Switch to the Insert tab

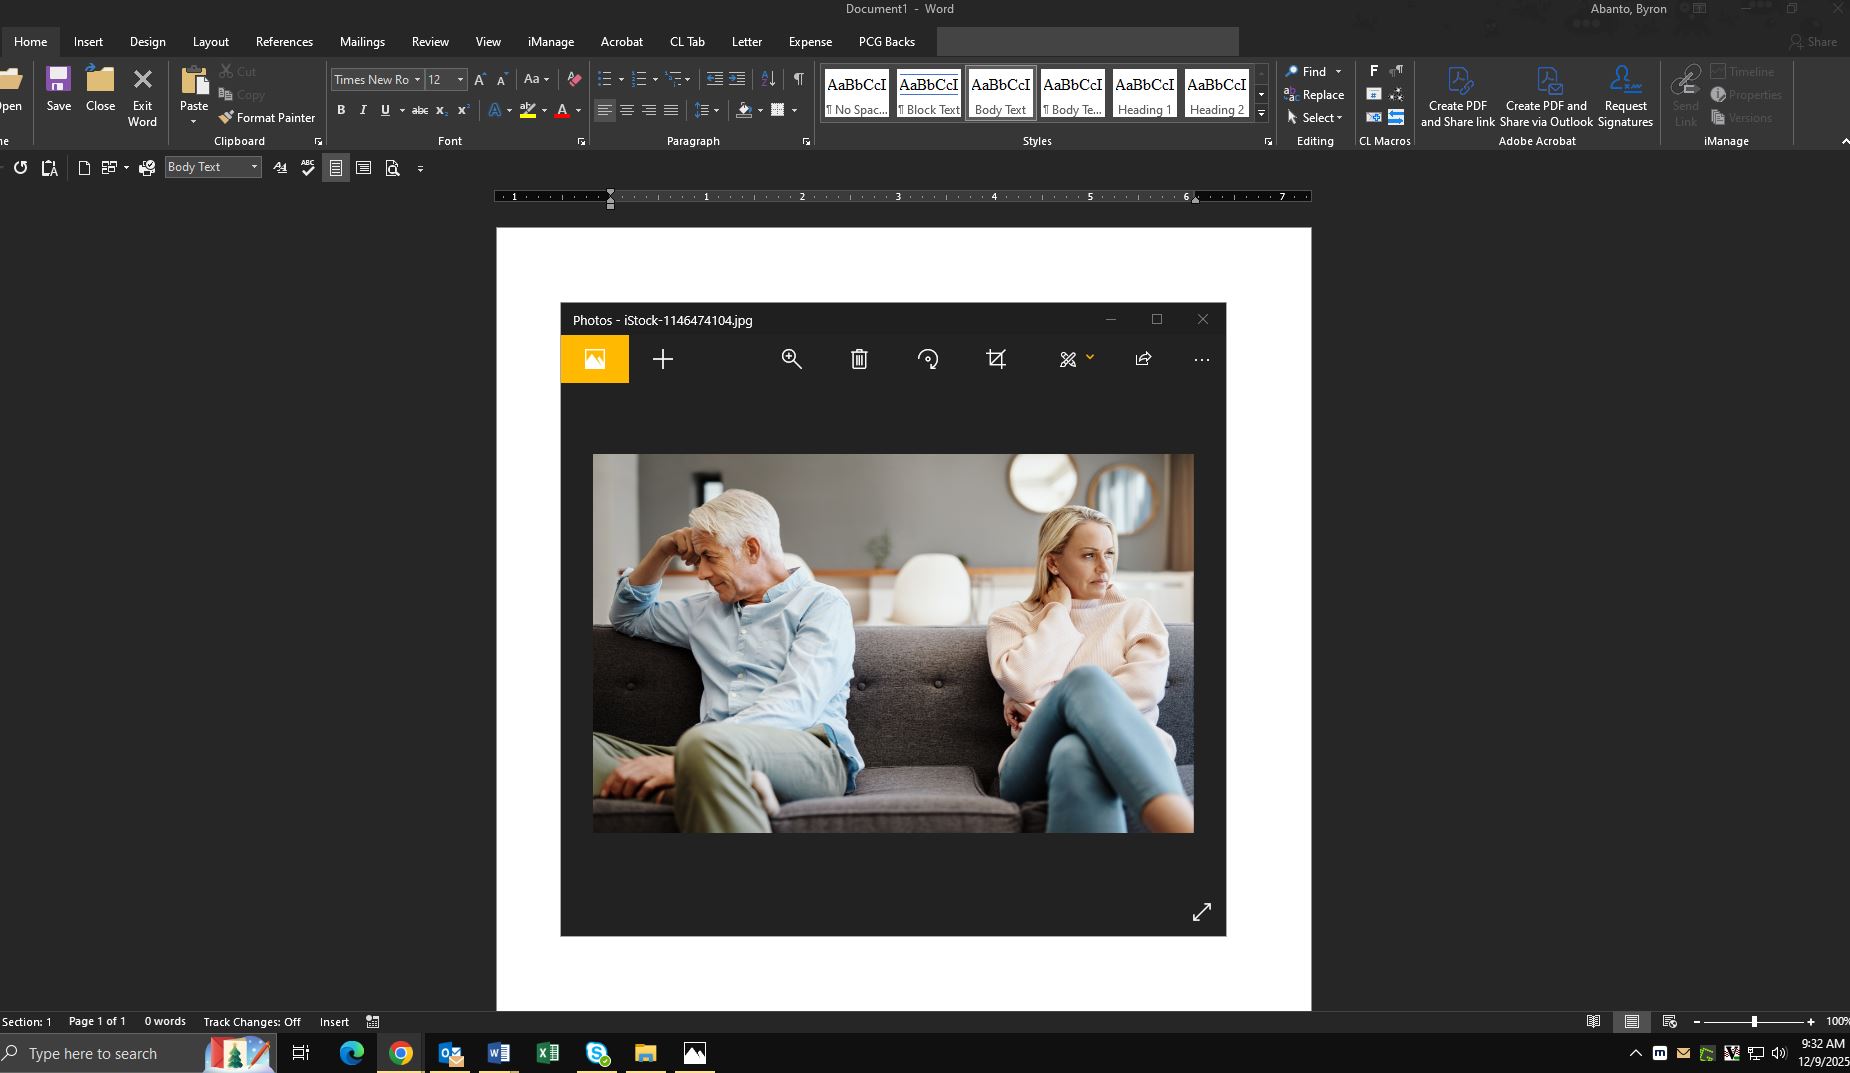point(88,42)
